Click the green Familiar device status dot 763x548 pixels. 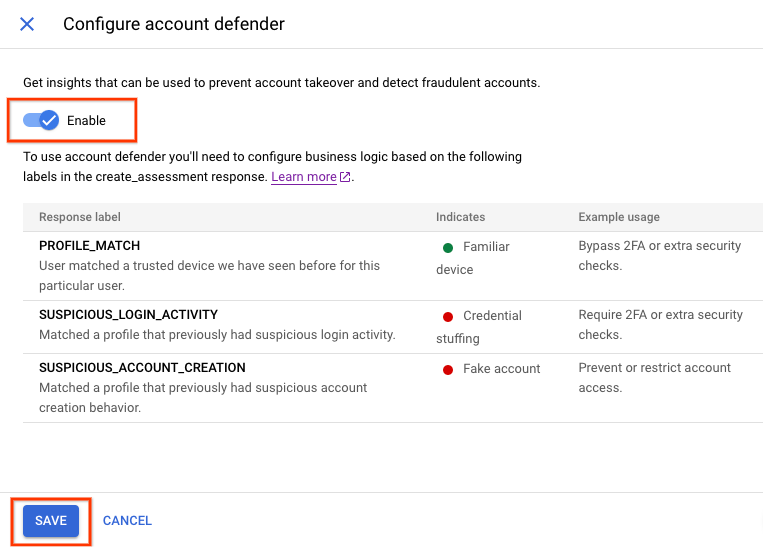[448, 247]
